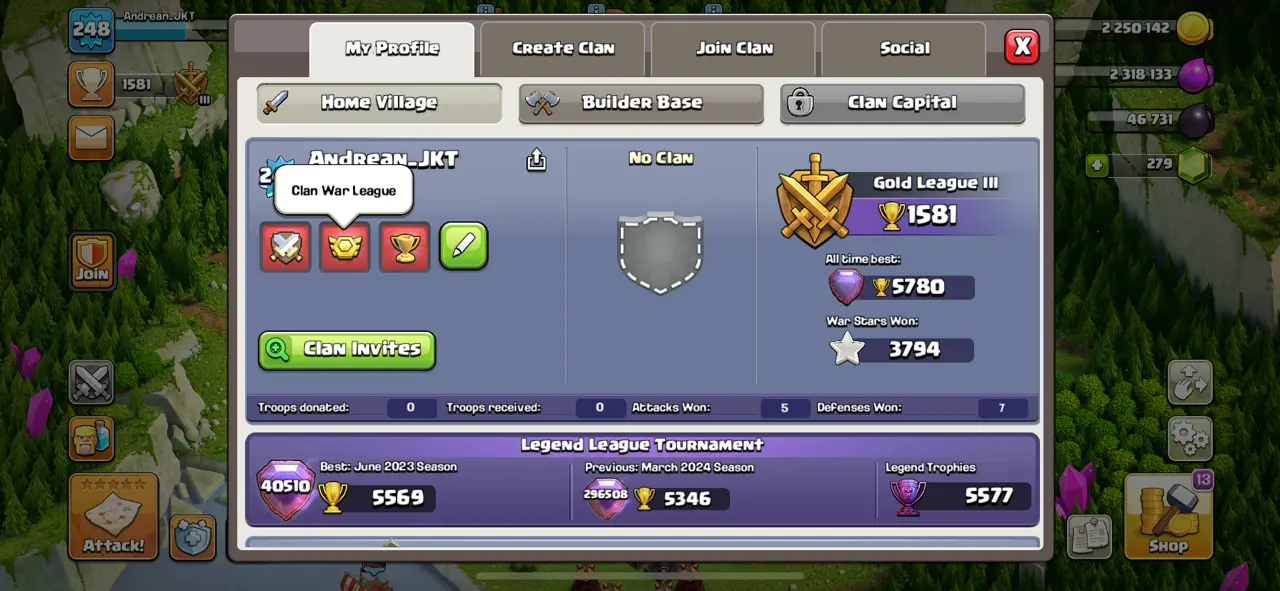The width and height of the screenshot is (1280, 591).
Task: Switch to the Join Clan tab
Action: tap(734, 48)
